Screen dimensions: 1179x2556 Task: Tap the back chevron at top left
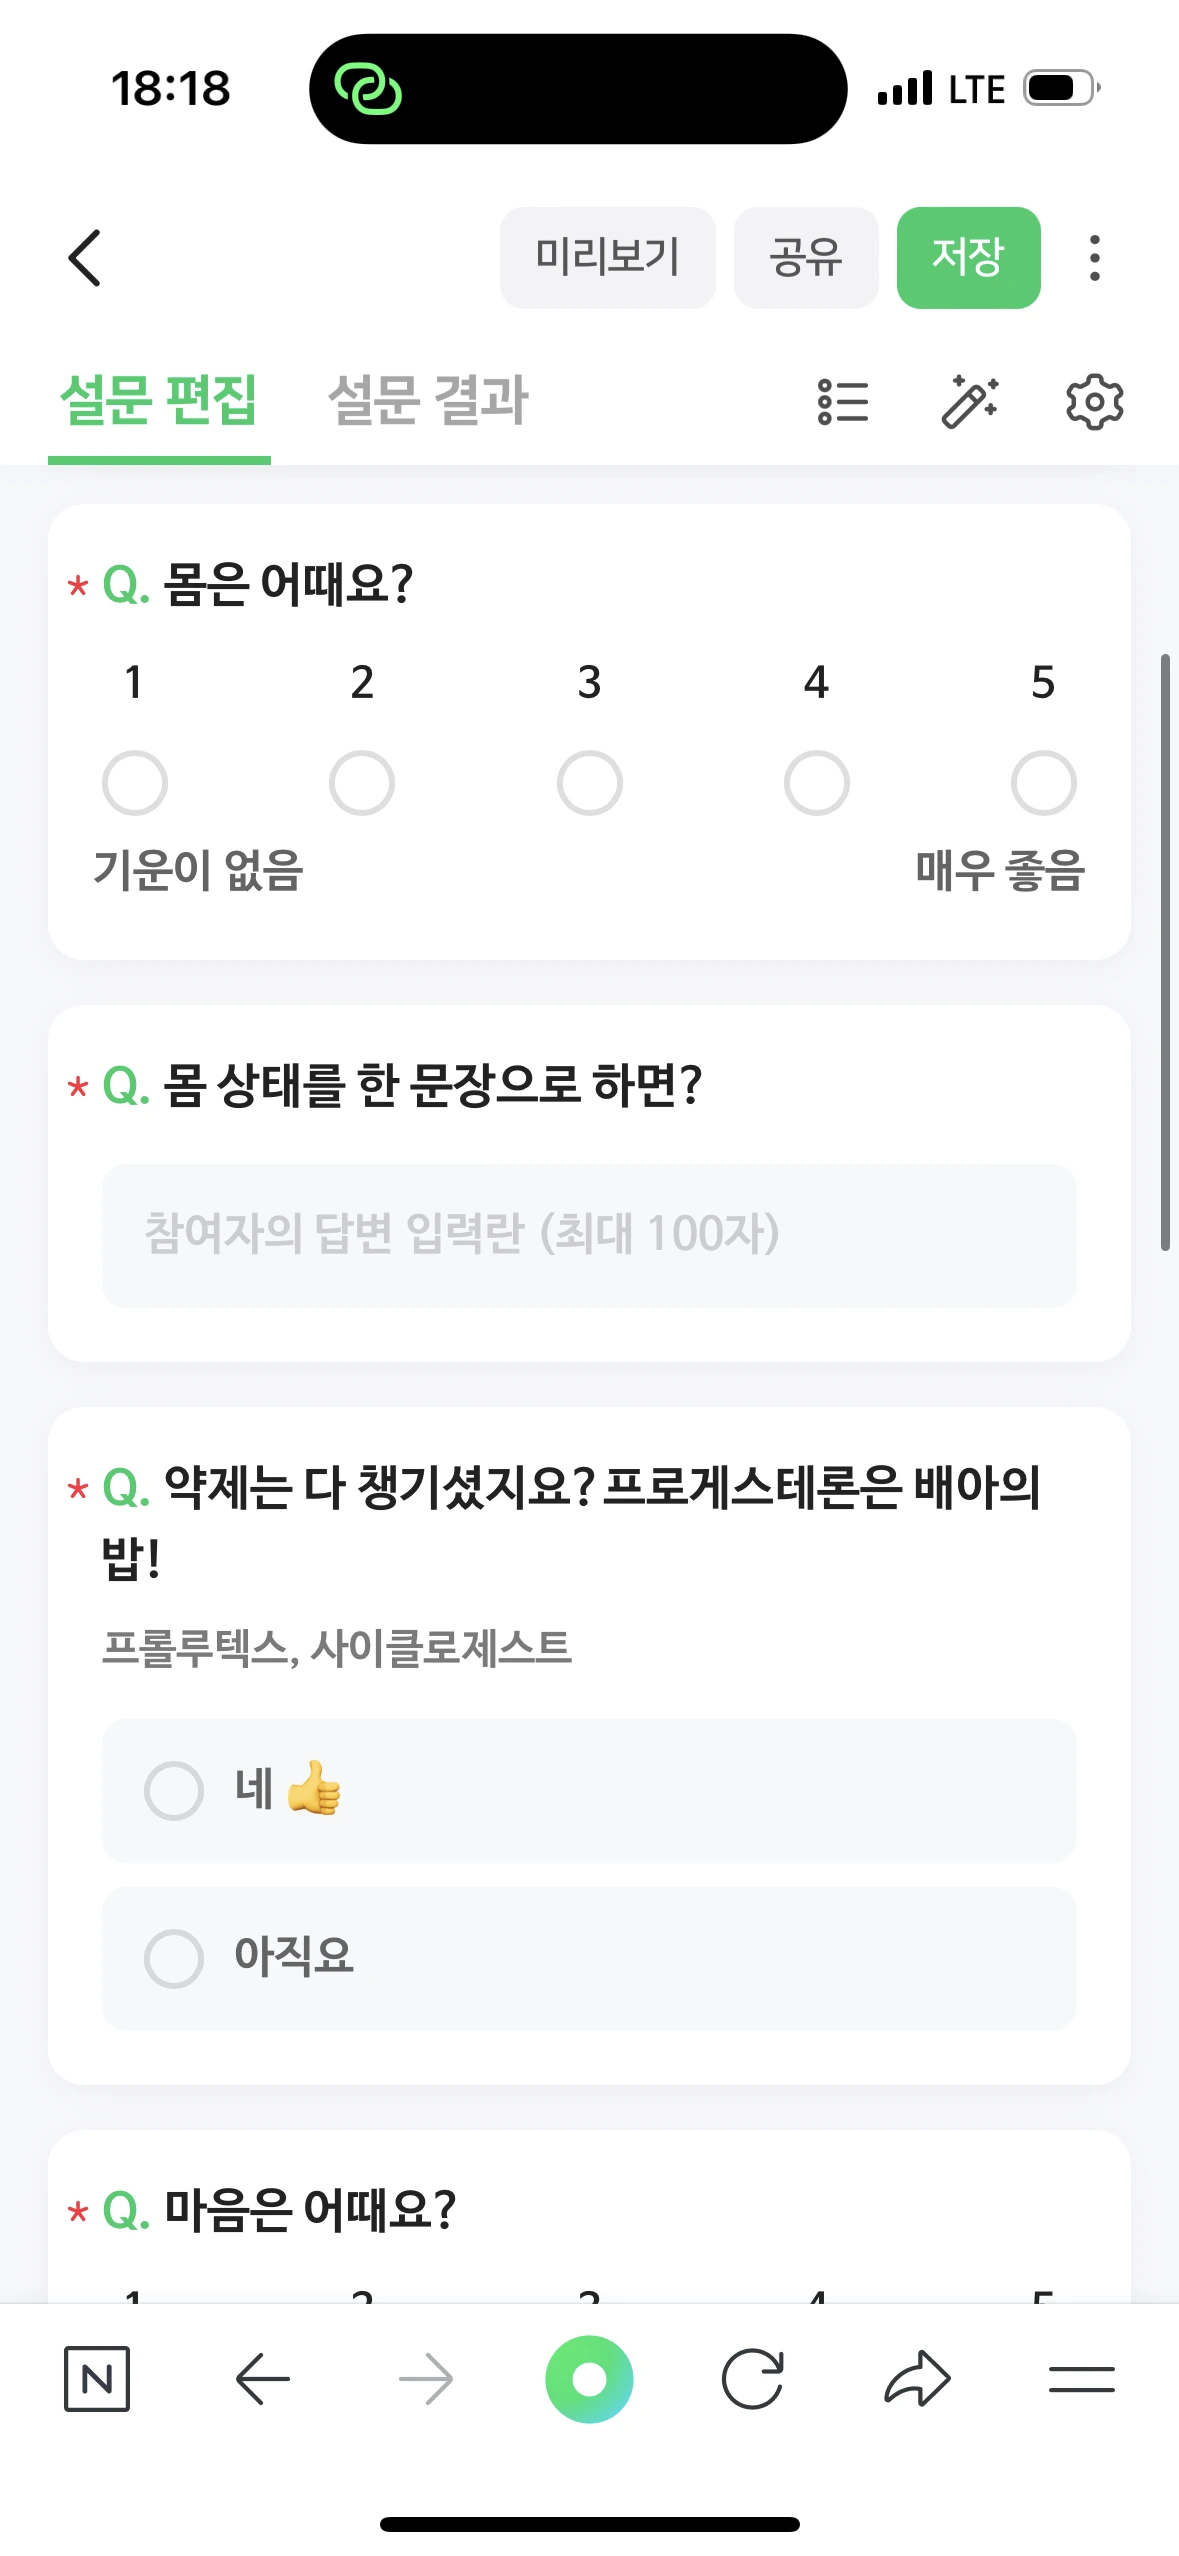tap(85, 258)
